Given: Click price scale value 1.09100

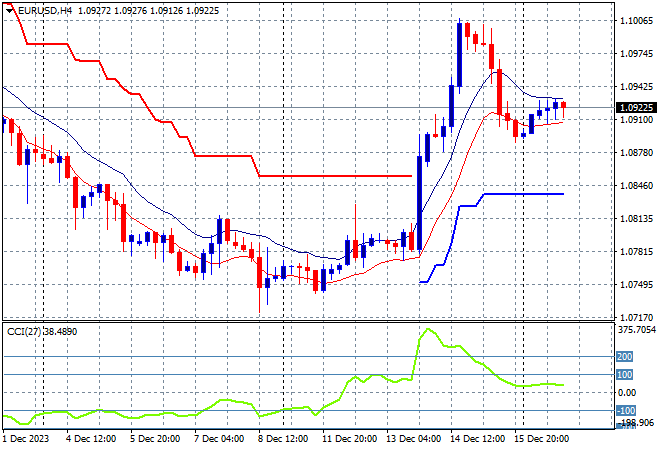Looking at the screenshot, I should pyautogui.click(x=637, y=120).
